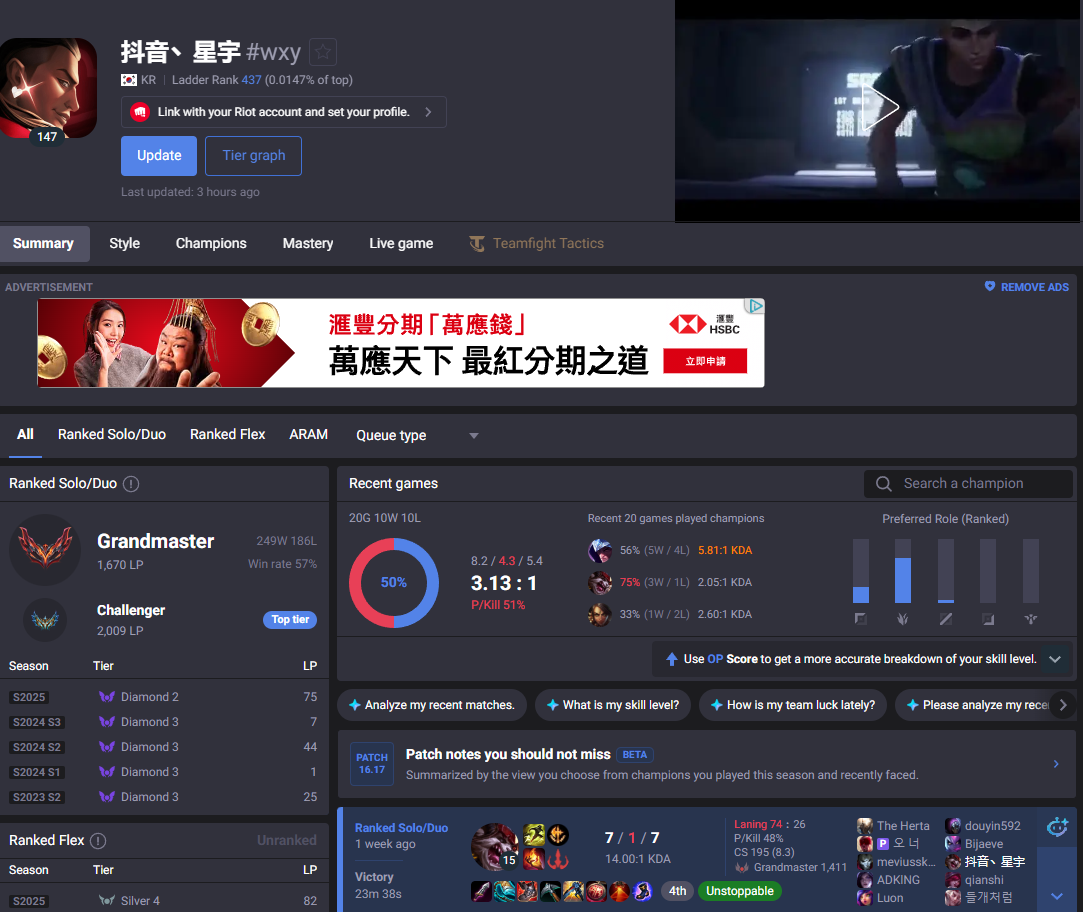Image resolution: width=1083 pixels, height=912 pixels.
Task: Click the Challenger tier emblem
Action: point(45,620)
